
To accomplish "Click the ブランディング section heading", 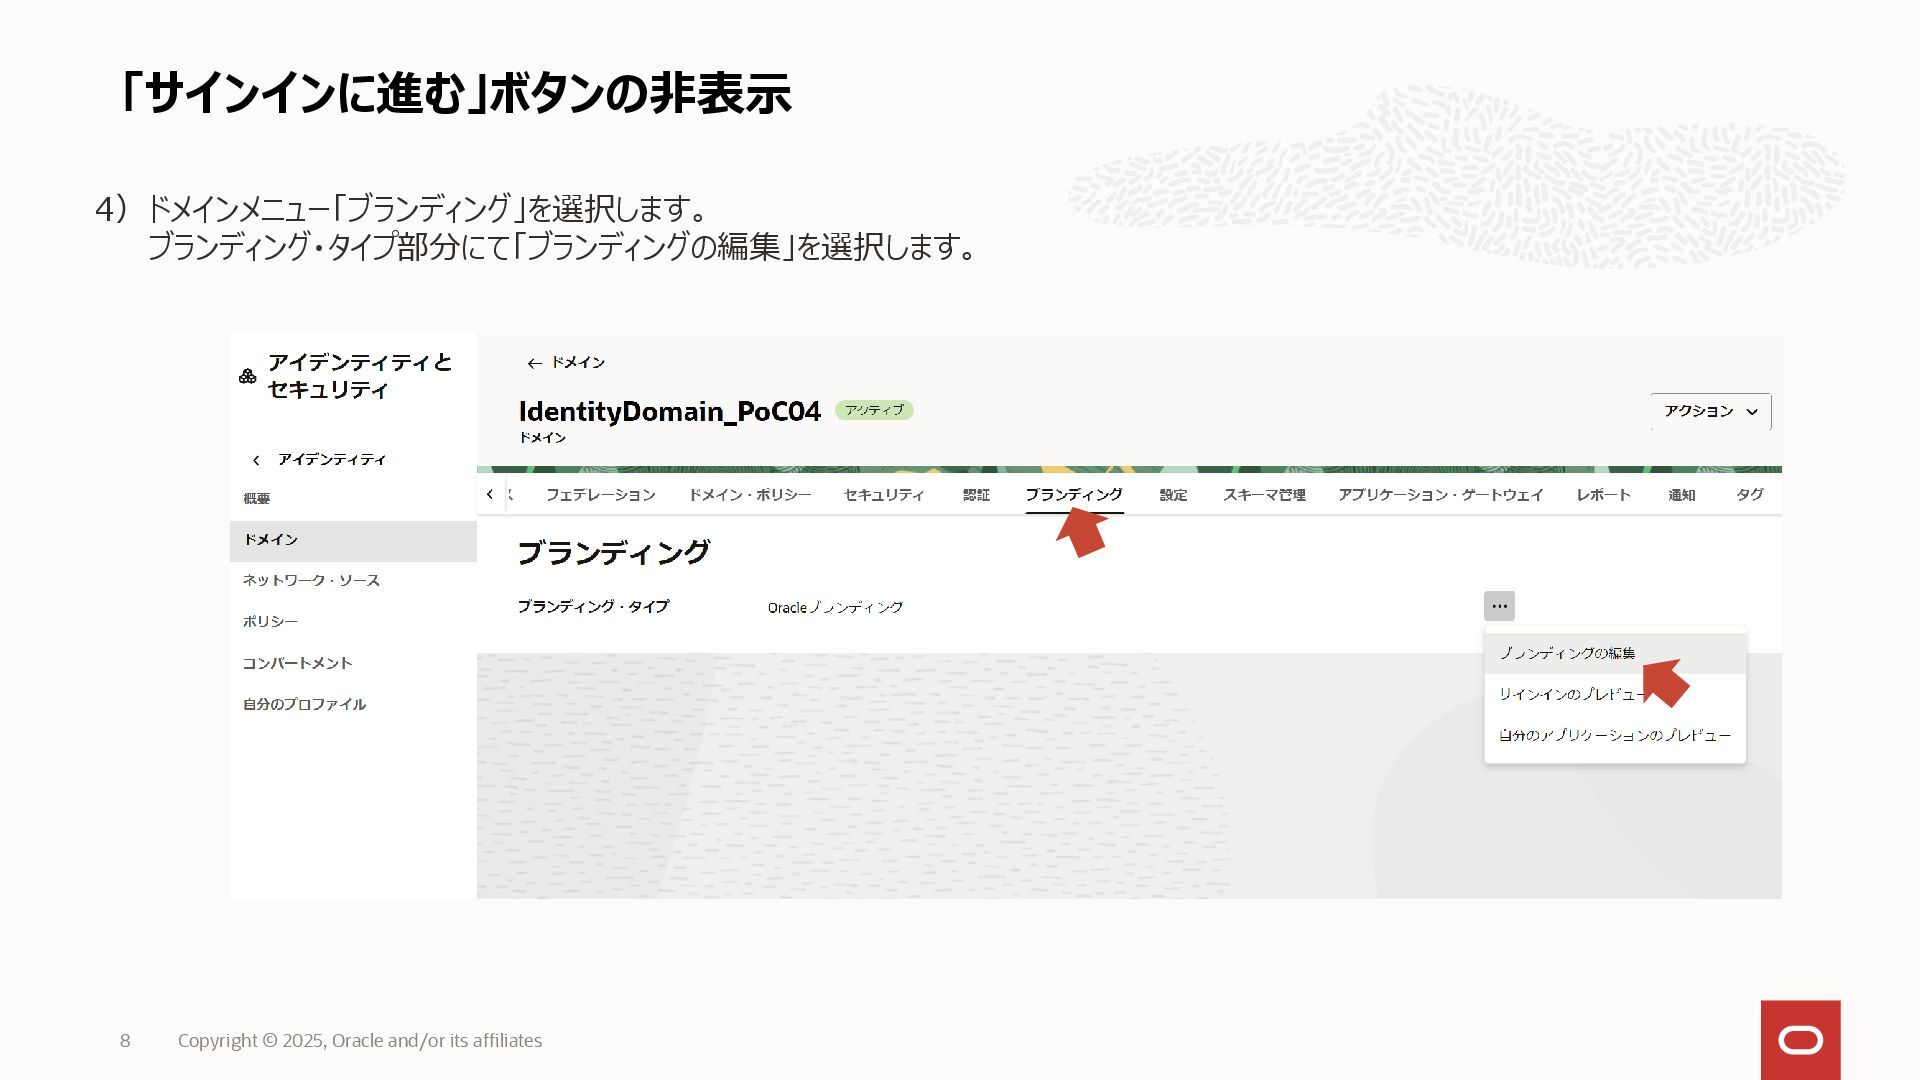I will (x=613, y=552).
